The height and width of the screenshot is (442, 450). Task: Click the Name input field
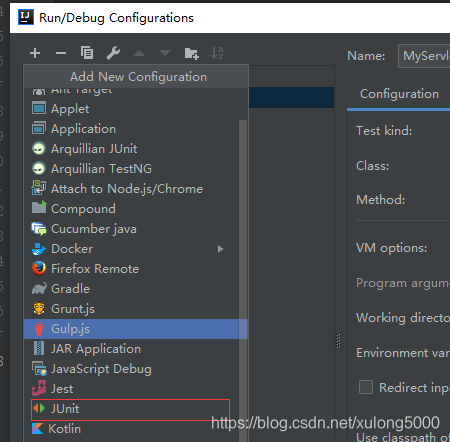coord(424,56)
